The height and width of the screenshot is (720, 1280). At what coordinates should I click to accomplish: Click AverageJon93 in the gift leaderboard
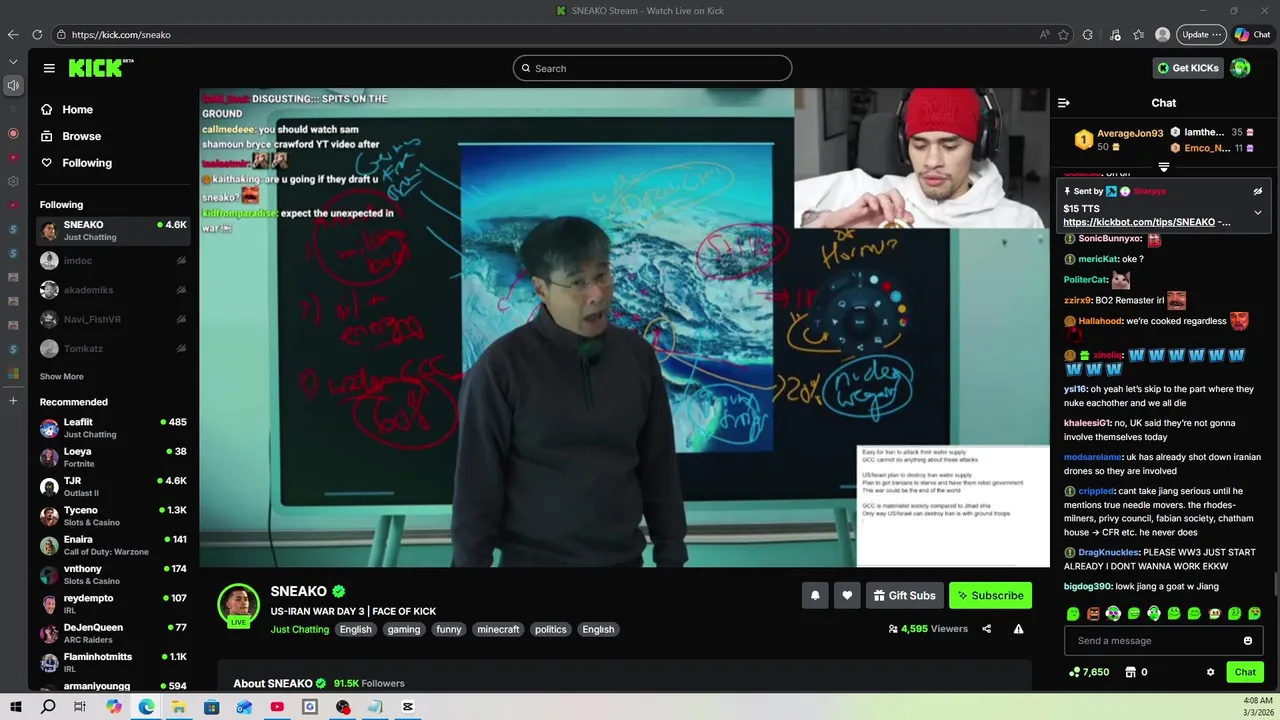pyautogui.click(x=1130, y=133)
